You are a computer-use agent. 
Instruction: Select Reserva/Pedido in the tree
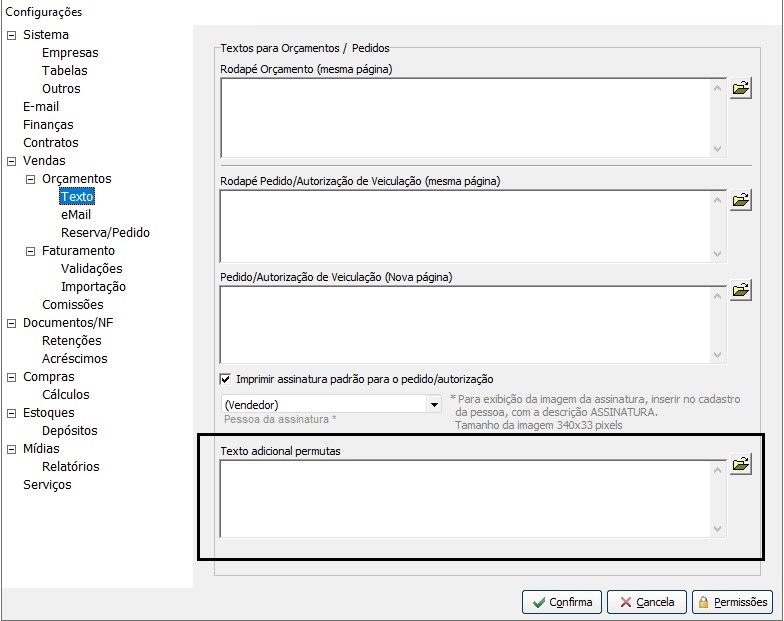pyautogui.click(x=105, y=233)
